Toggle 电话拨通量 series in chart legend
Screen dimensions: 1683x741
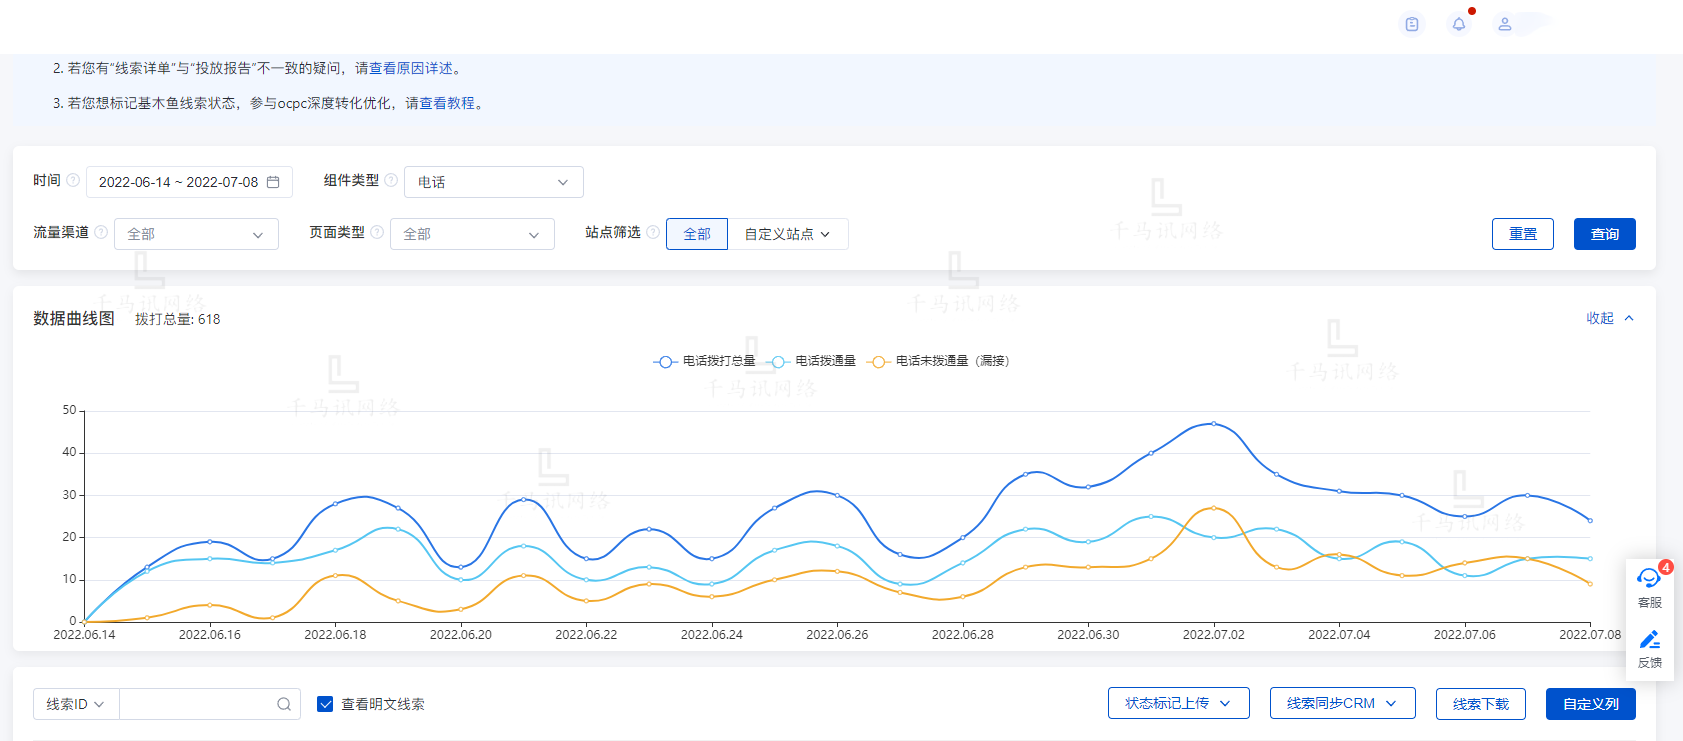click(x=814, y=361)
